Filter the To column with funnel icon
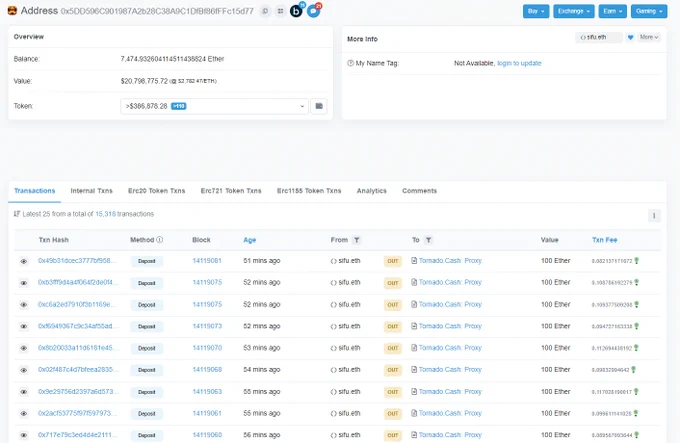 428,240
